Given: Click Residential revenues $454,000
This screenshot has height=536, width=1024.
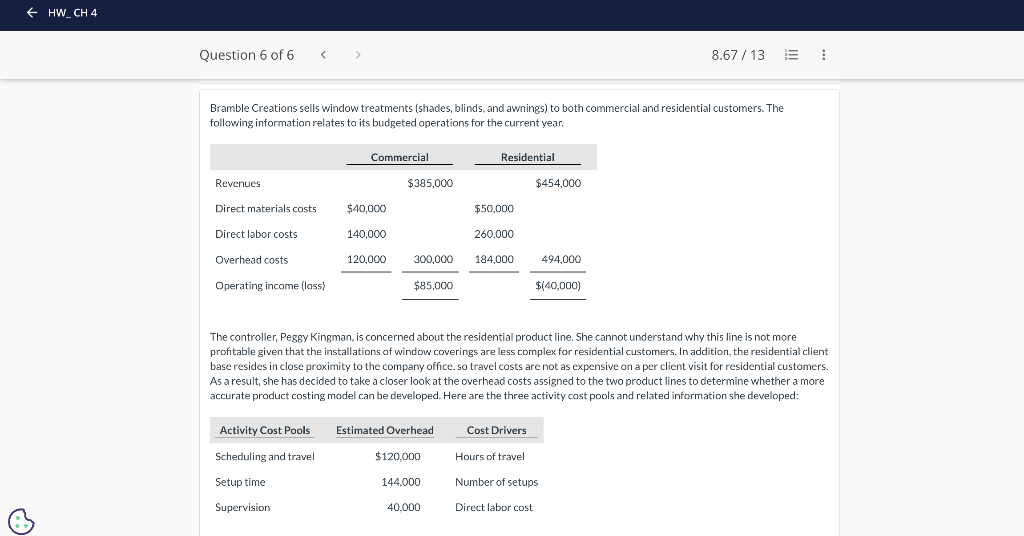Looking at the screenshot, I should tap(558, 183).
